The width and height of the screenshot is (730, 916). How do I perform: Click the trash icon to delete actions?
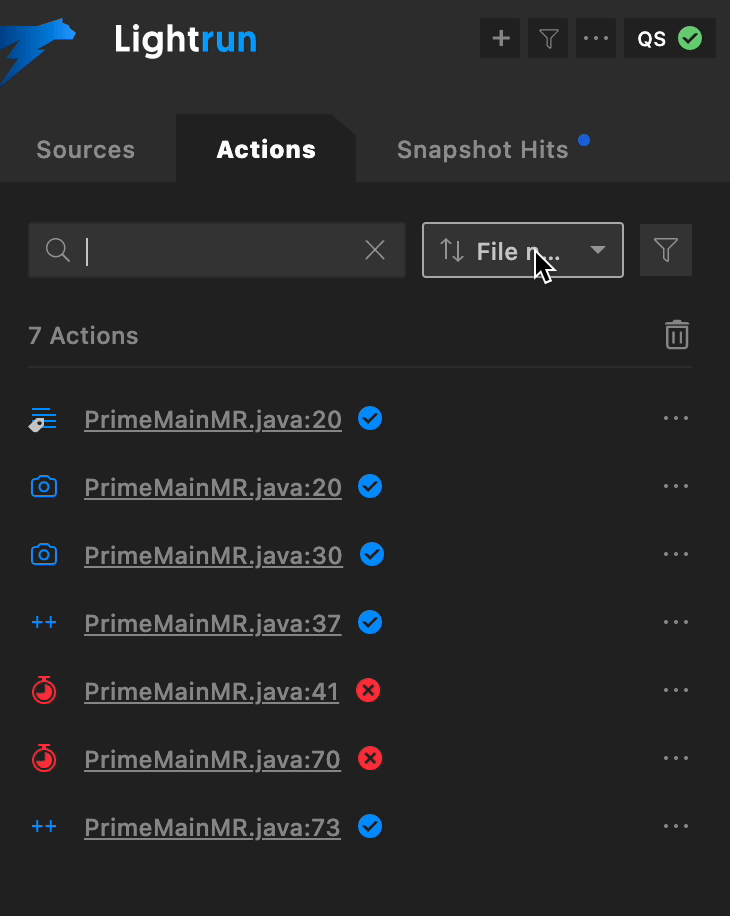677,335
